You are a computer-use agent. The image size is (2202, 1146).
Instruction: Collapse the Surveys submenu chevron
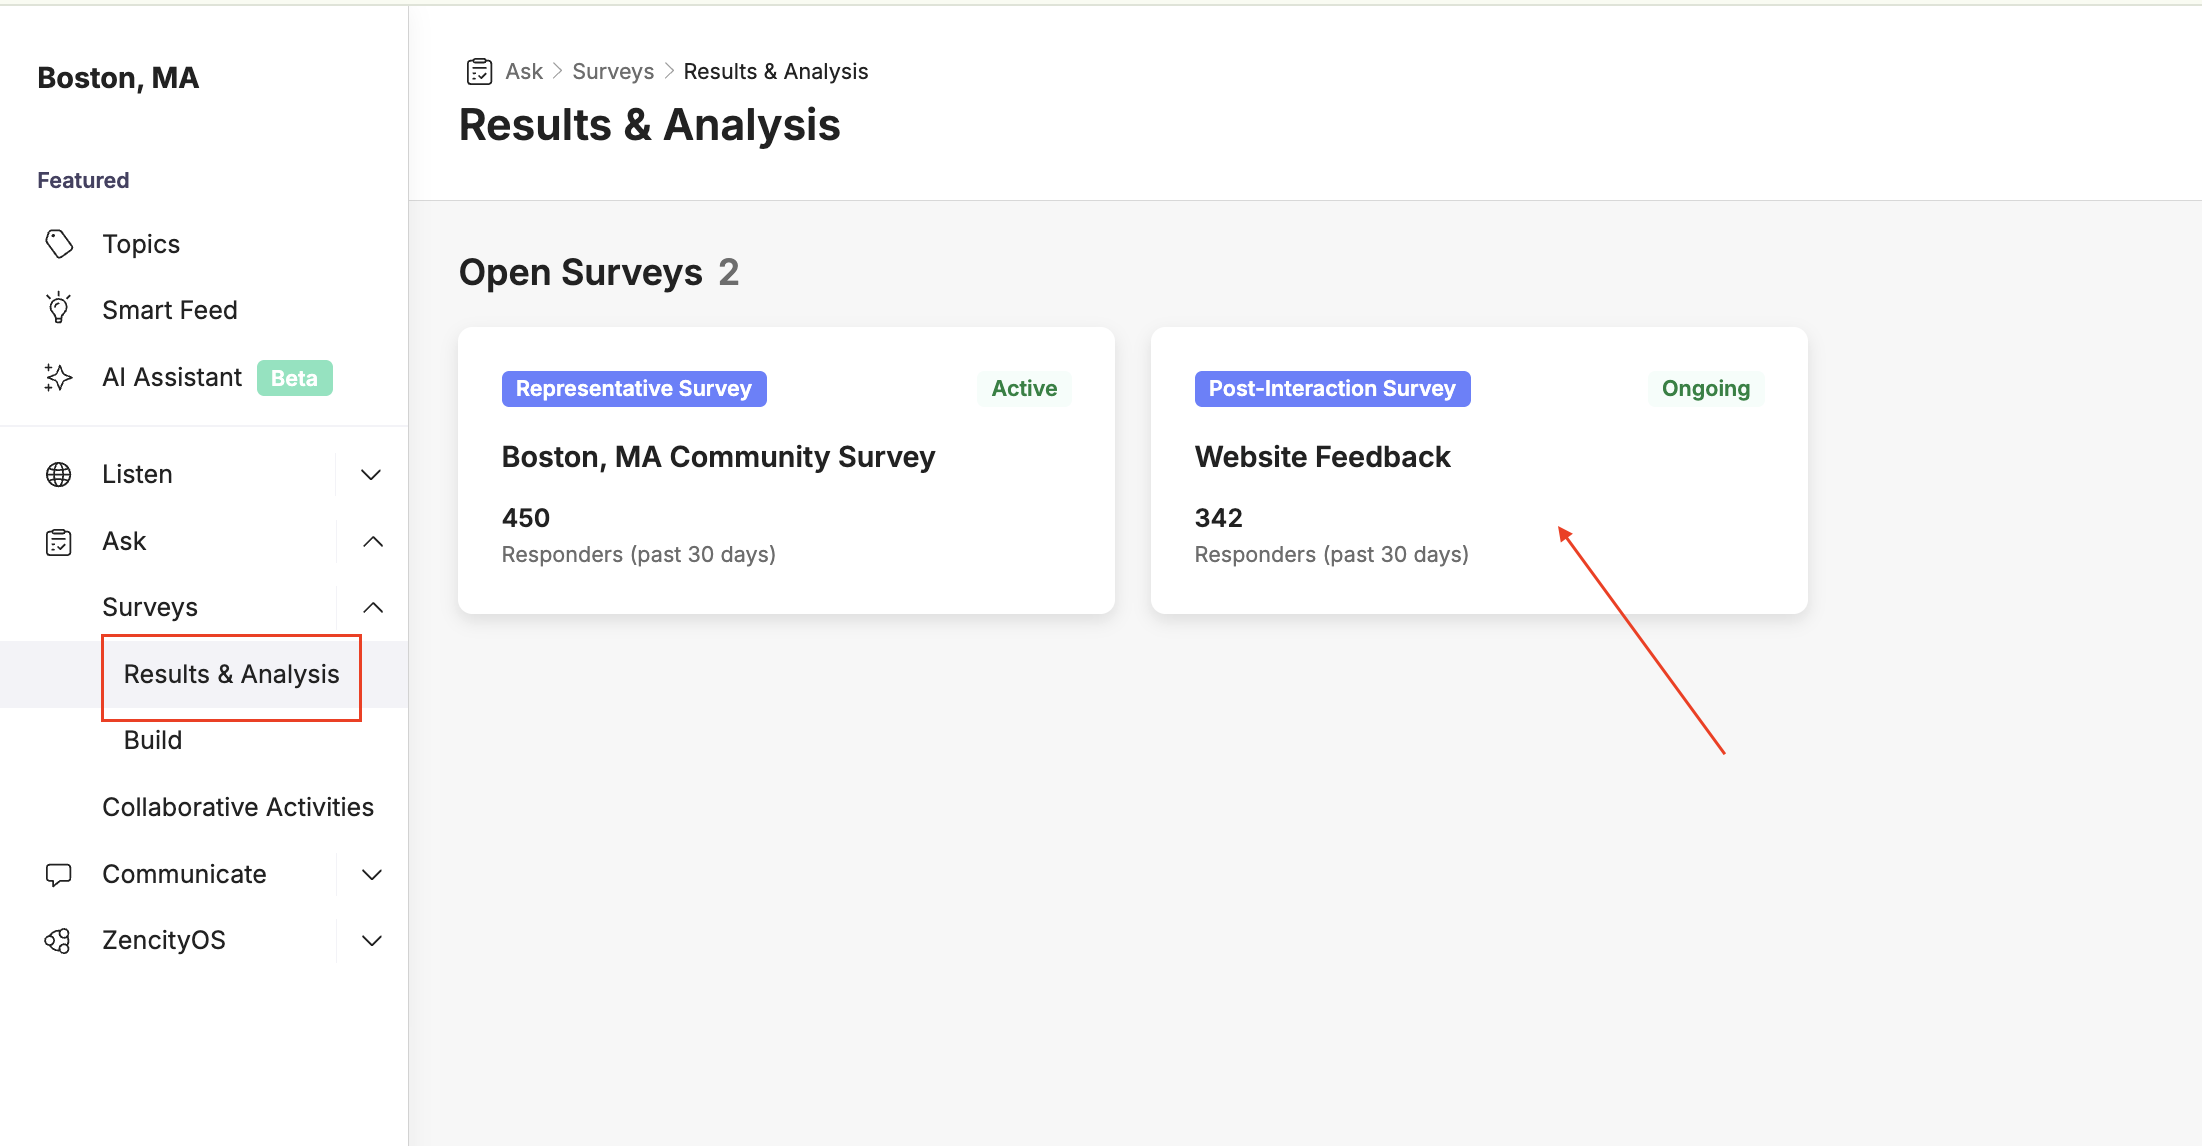tap(372, 607)
